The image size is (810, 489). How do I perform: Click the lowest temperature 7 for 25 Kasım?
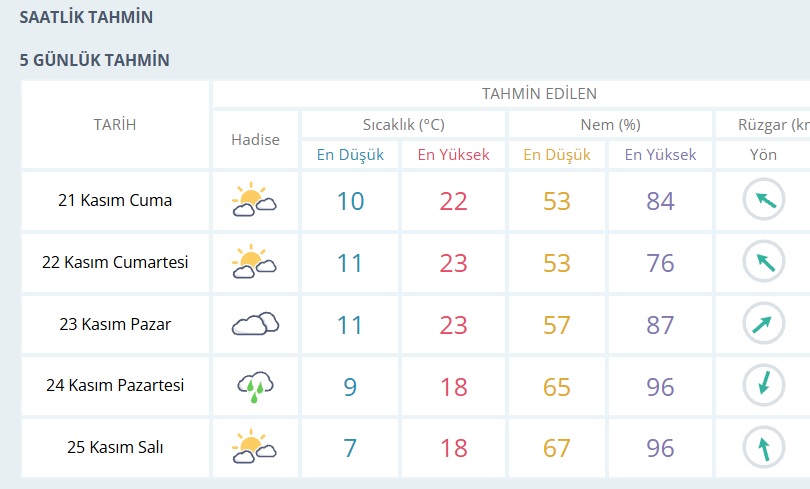coord(350,448)
